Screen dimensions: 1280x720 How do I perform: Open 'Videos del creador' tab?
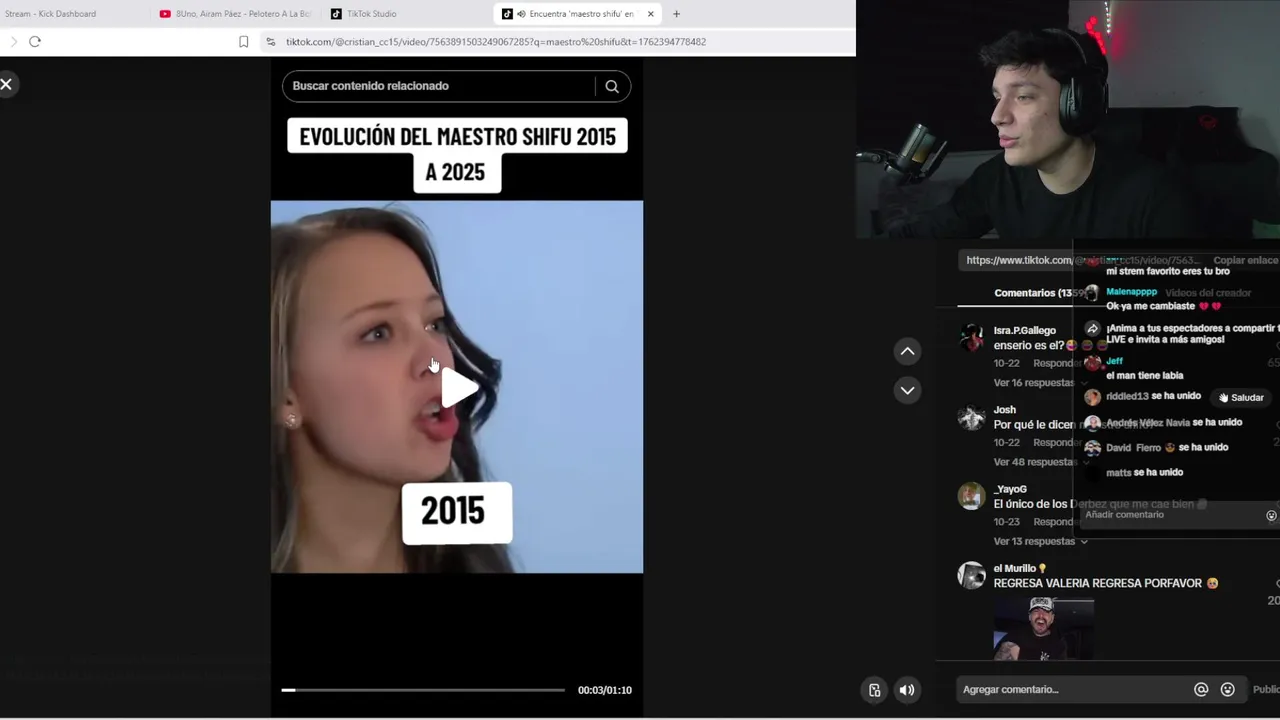[1208, 293]
